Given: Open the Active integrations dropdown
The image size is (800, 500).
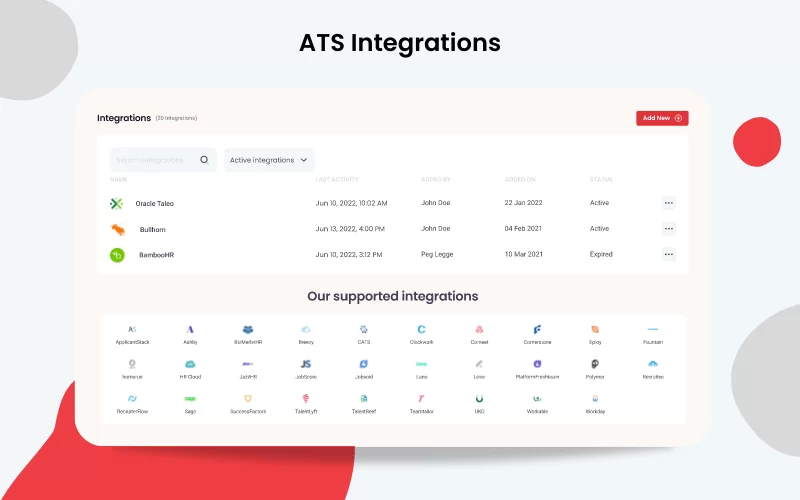Looking at the screenshot, I should [x=269, y=160].
